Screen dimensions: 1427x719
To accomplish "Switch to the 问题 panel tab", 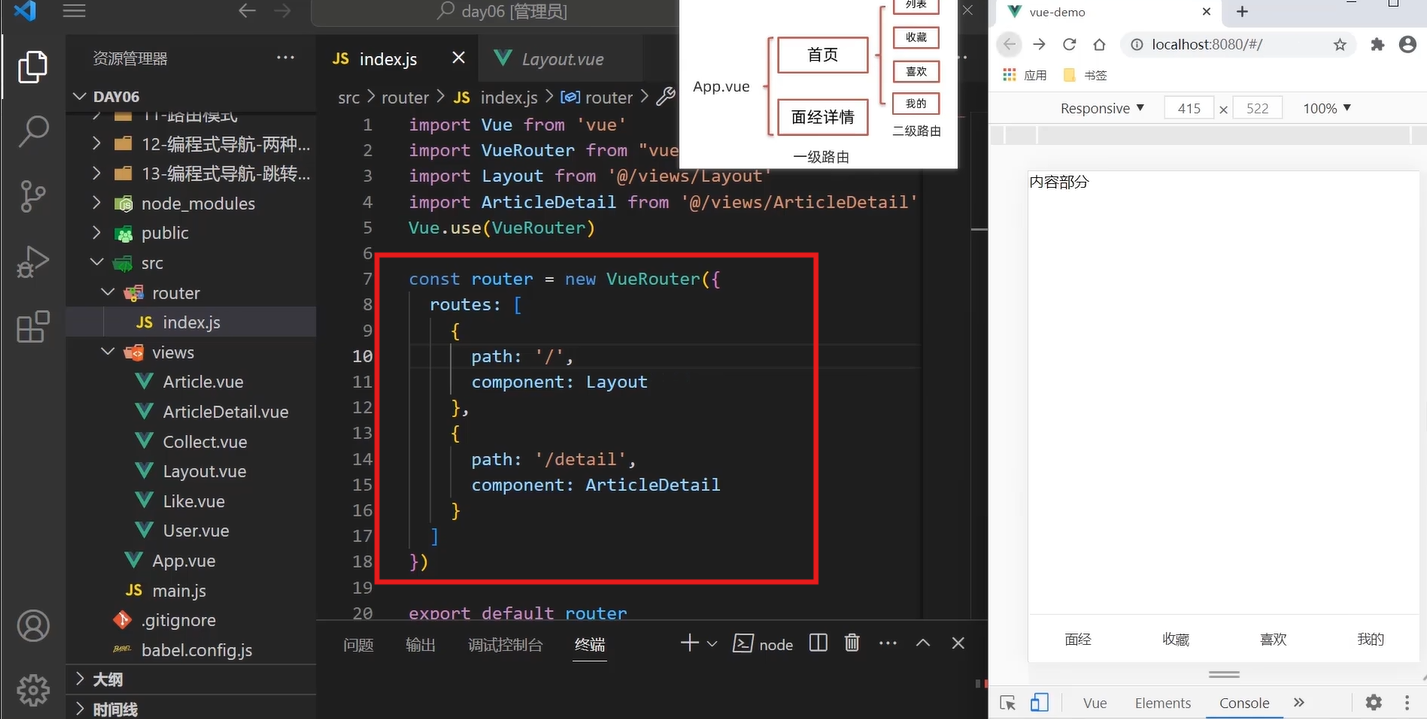I will (358, 645).
